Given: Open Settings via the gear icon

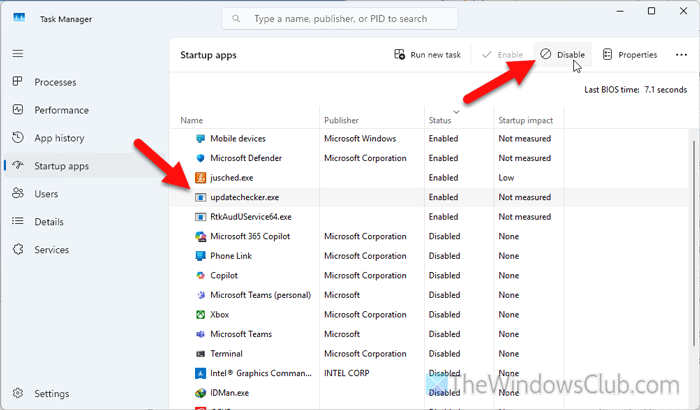Looking at the screenshot, I should (x=19, y=394).
